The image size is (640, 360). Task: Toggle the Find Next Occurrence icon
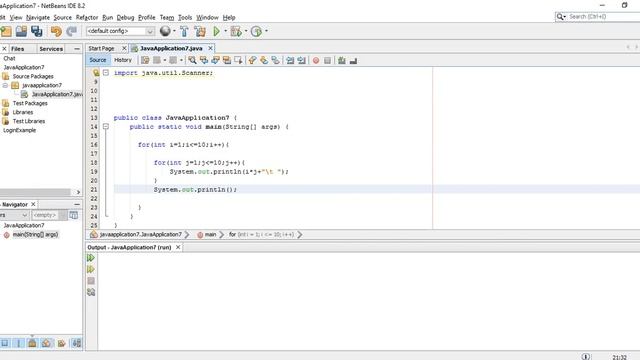(215, 60)
